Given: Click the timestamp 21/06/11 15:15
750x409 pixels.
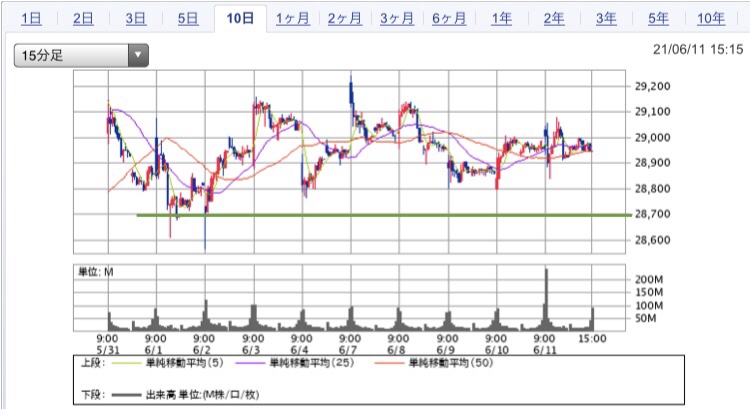Looking at the screenshot, I should (x=698, y=49).
